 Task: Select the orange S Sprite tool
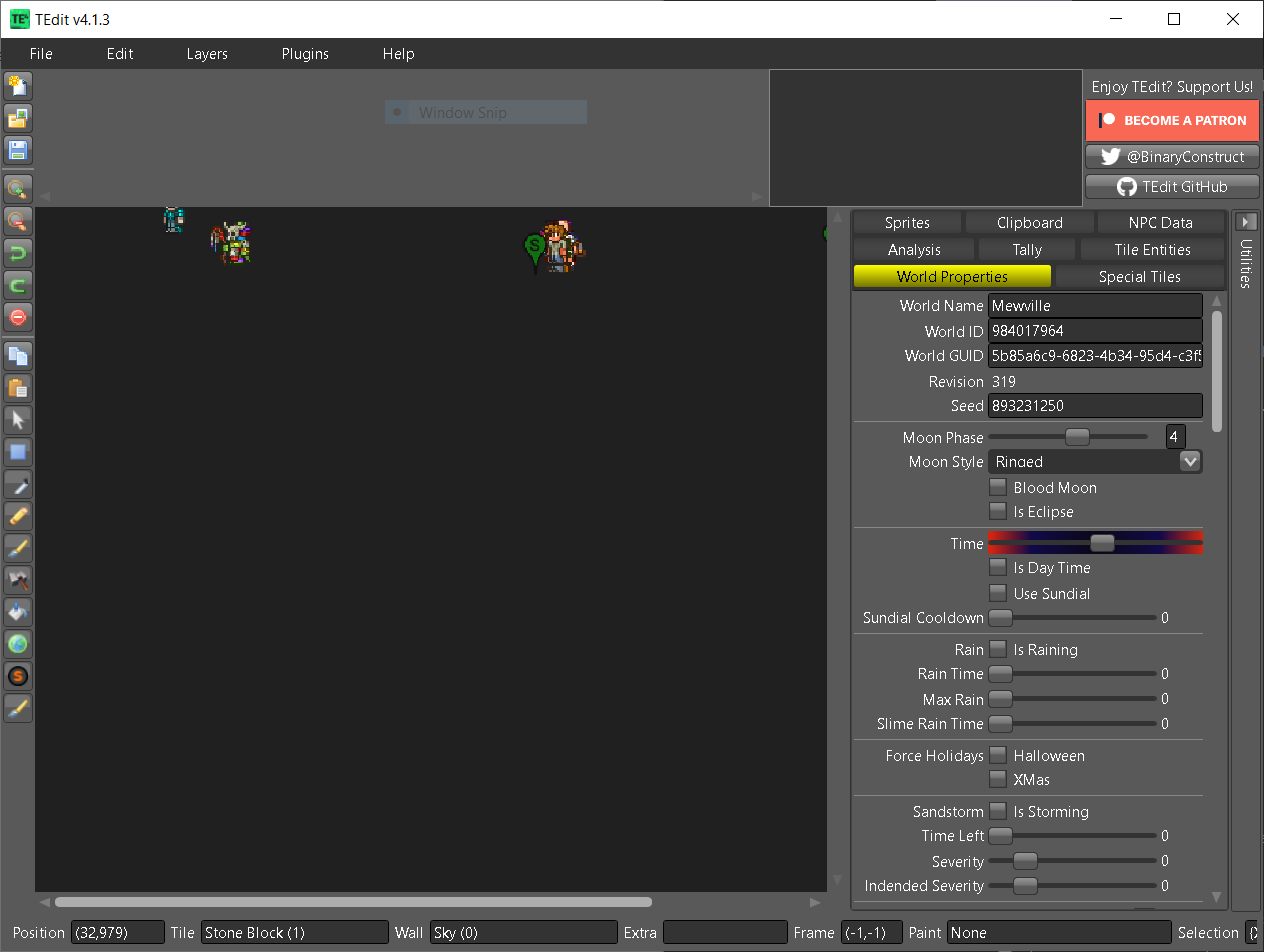pos(18,676)
